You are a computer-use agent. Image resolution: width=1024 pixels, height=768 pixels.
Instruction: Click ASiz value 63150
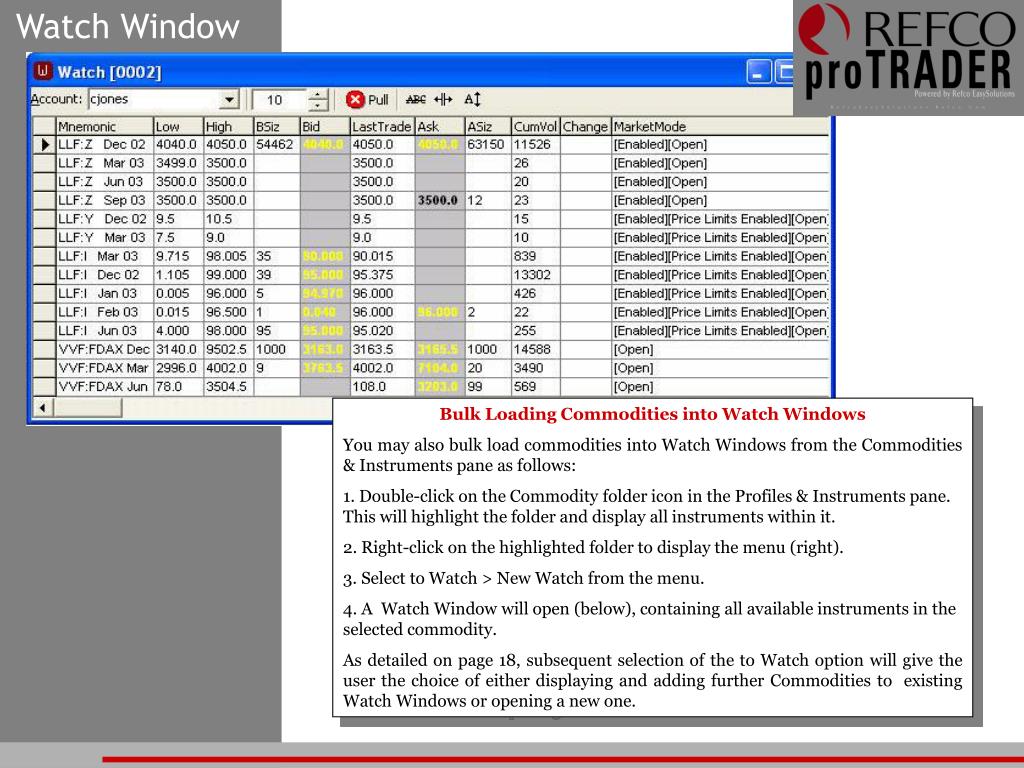click(486, 144)
